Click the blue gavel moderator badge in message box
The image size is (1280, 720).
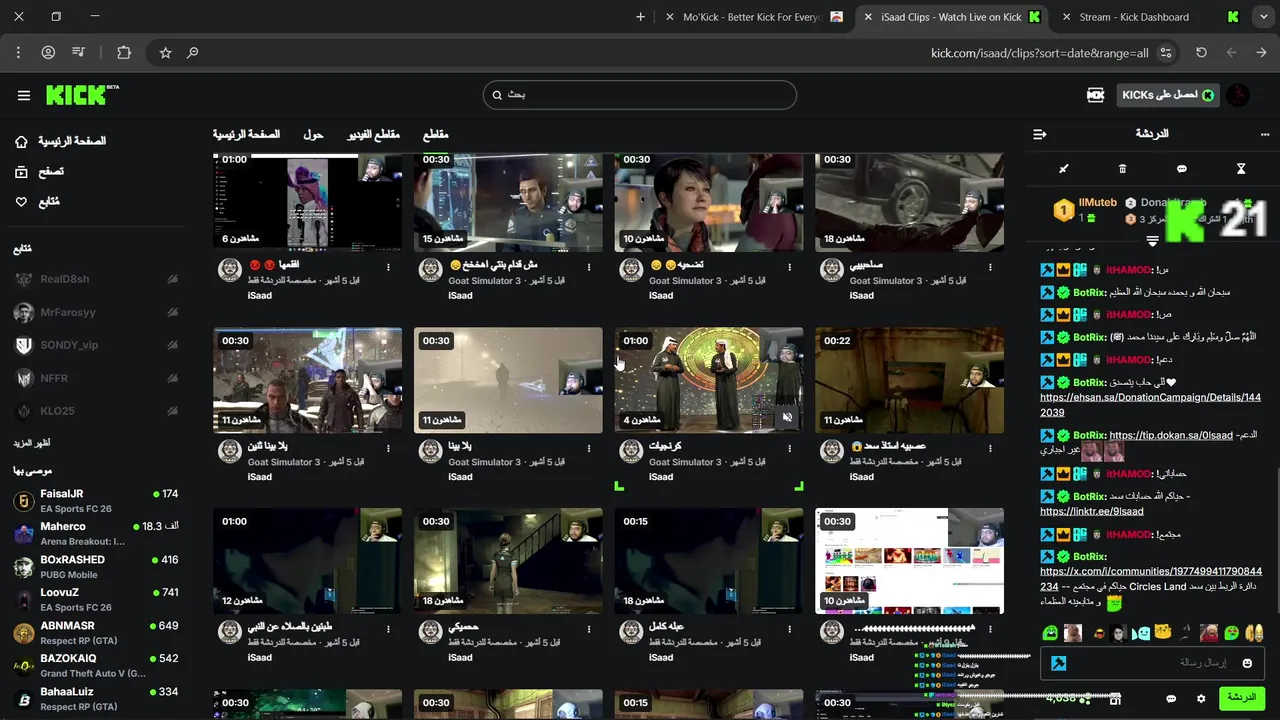coord(1058,663)
